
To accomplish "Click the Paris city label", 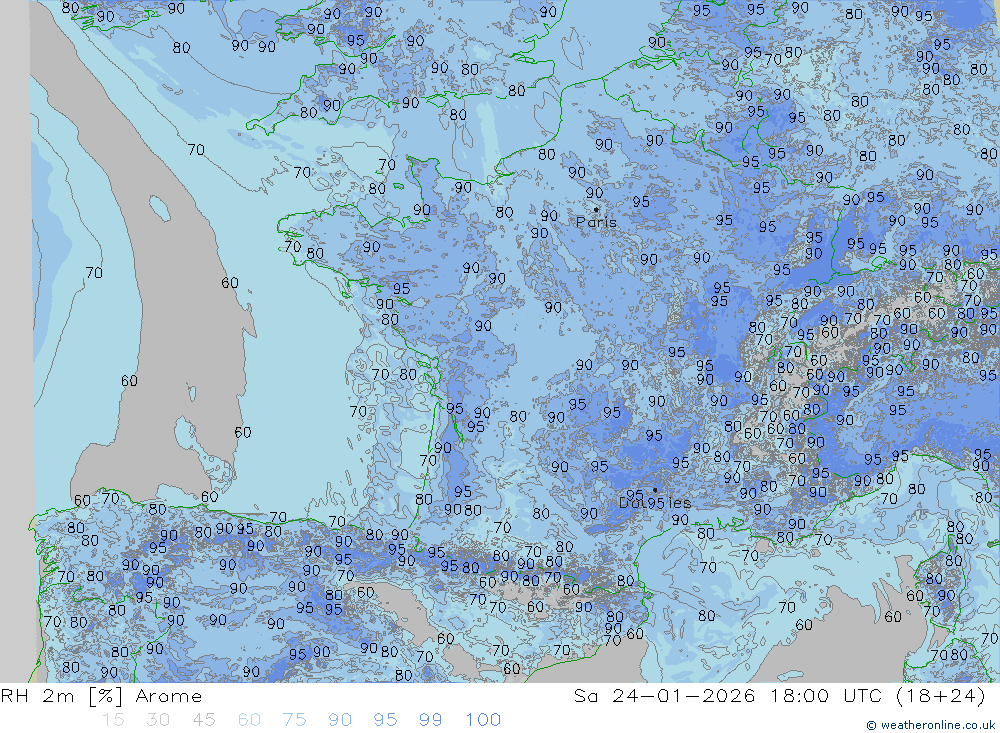I will click(596, 222).
